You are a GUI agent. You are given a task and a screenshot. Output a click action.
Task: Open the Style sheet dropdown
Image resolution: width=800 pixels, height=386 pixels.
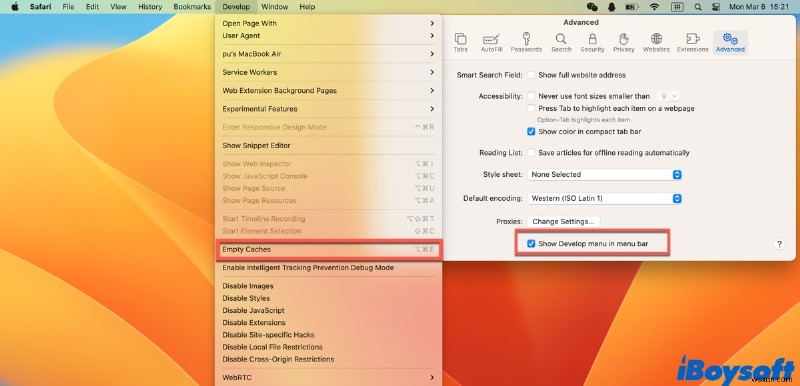coord(605,174)
